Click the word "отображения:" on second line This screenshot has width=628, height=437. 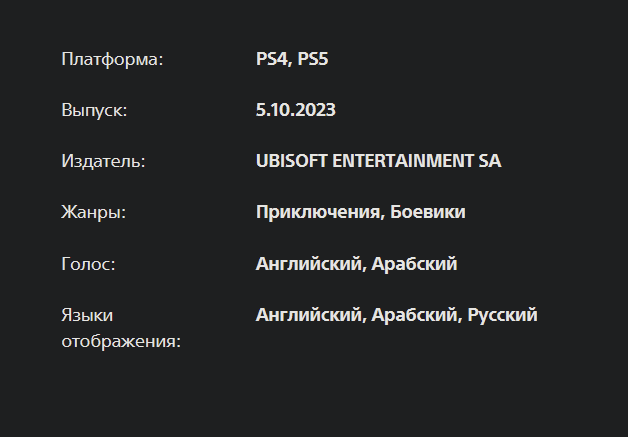coord(121,342)
